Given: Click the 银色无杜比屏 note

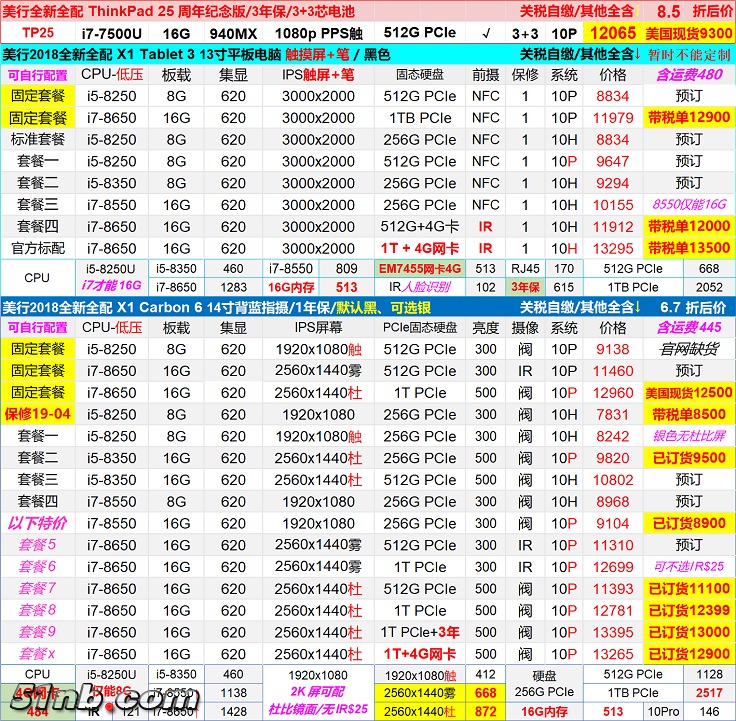Looking at the screenshot, I should 689,436.
